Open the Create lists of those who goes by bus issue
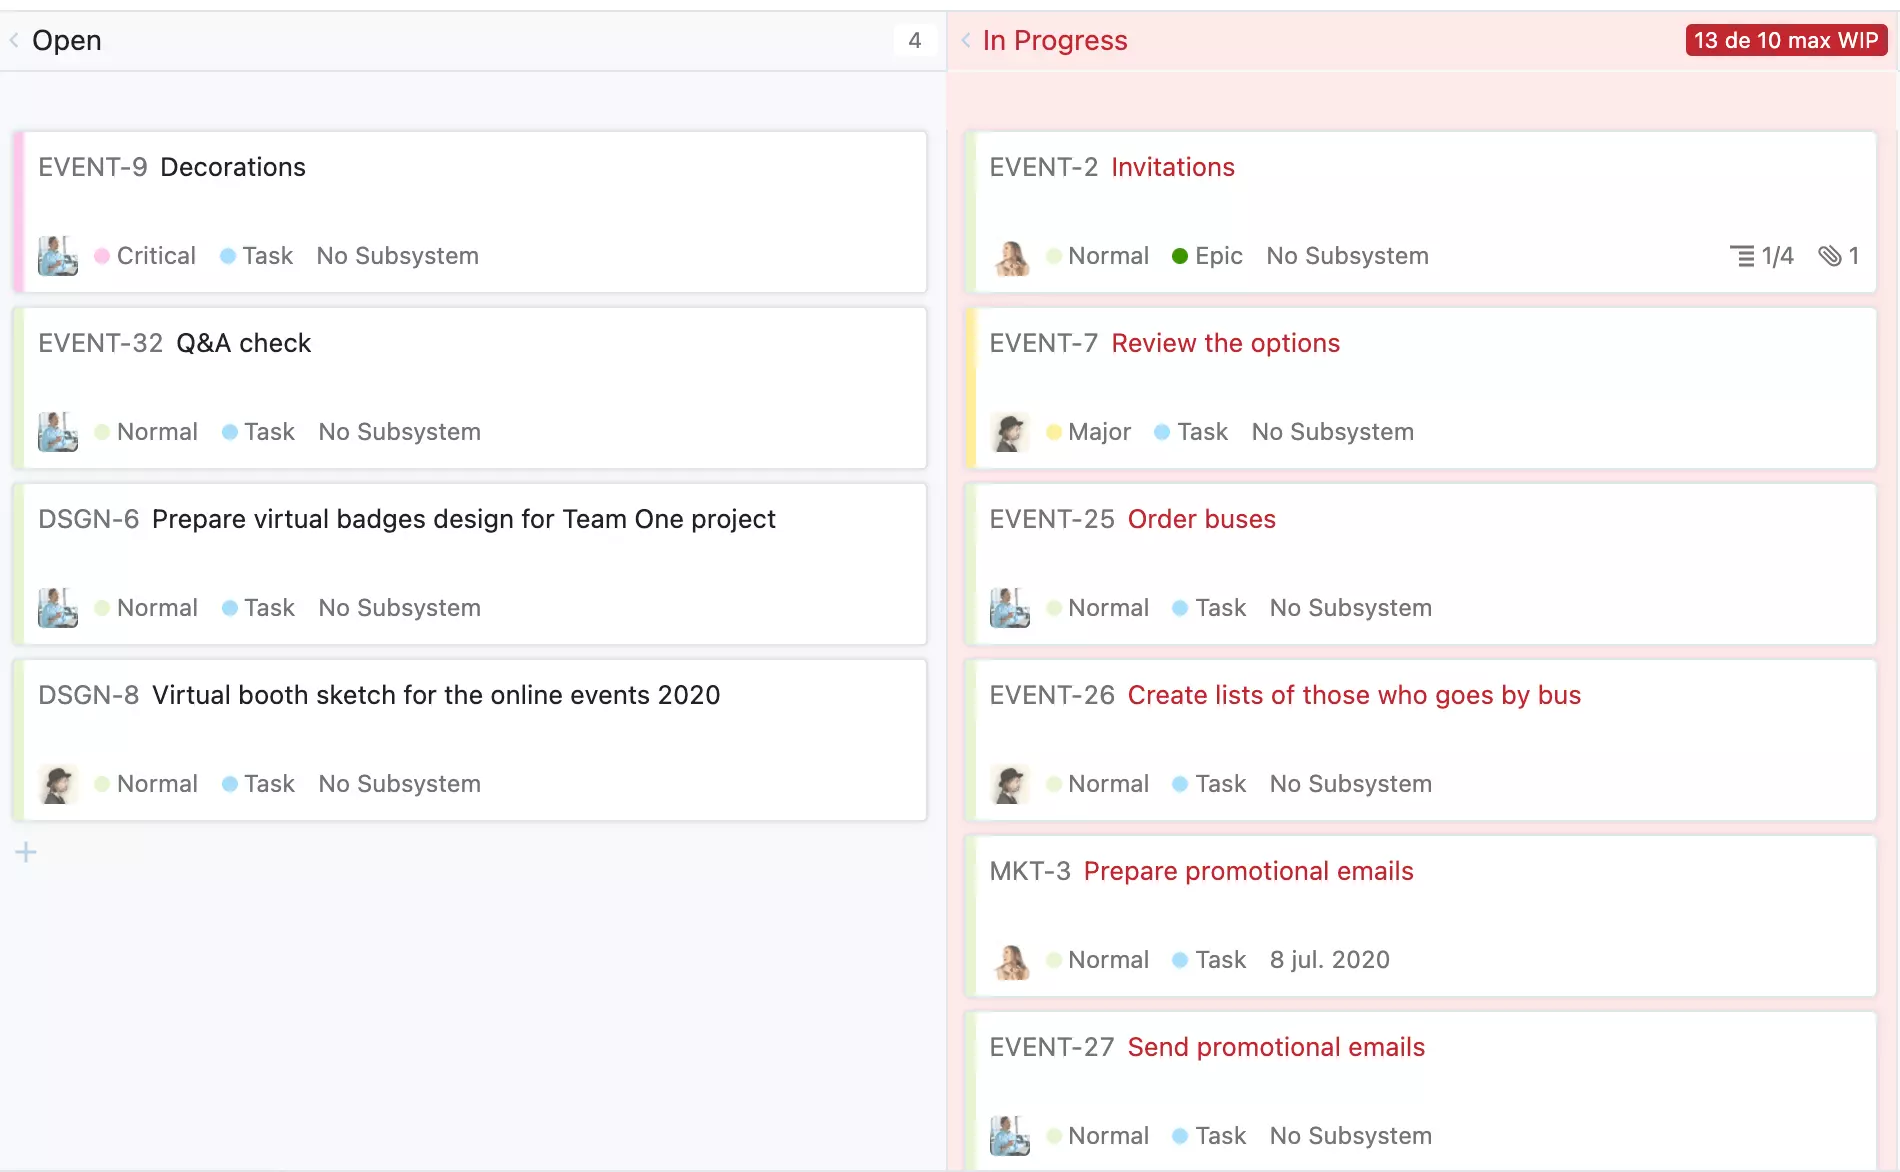 tap(1353, 695)
